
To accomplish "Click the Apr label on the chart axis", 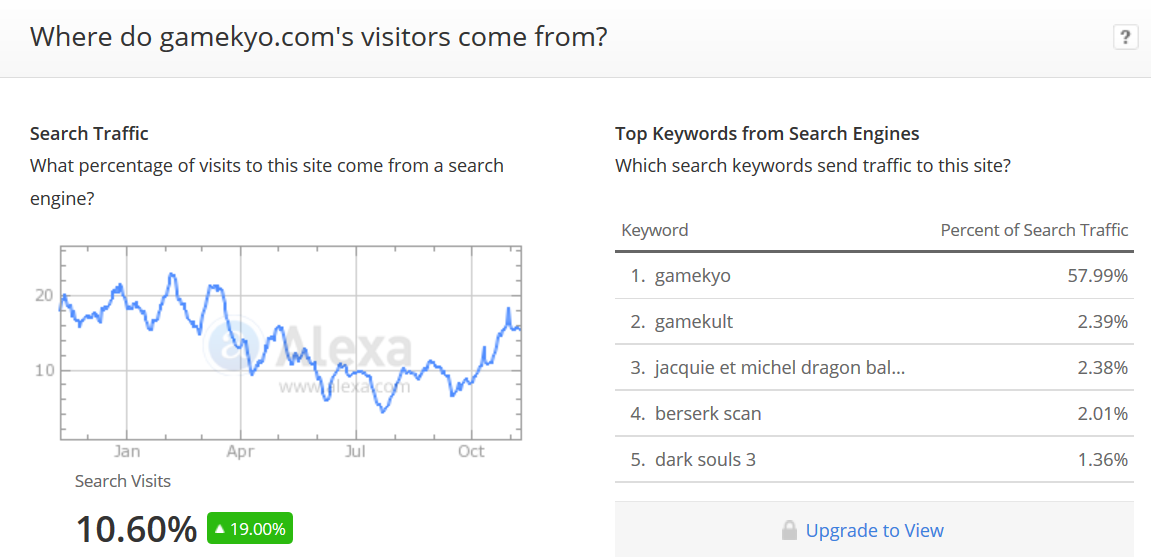I will pos(241,451).
